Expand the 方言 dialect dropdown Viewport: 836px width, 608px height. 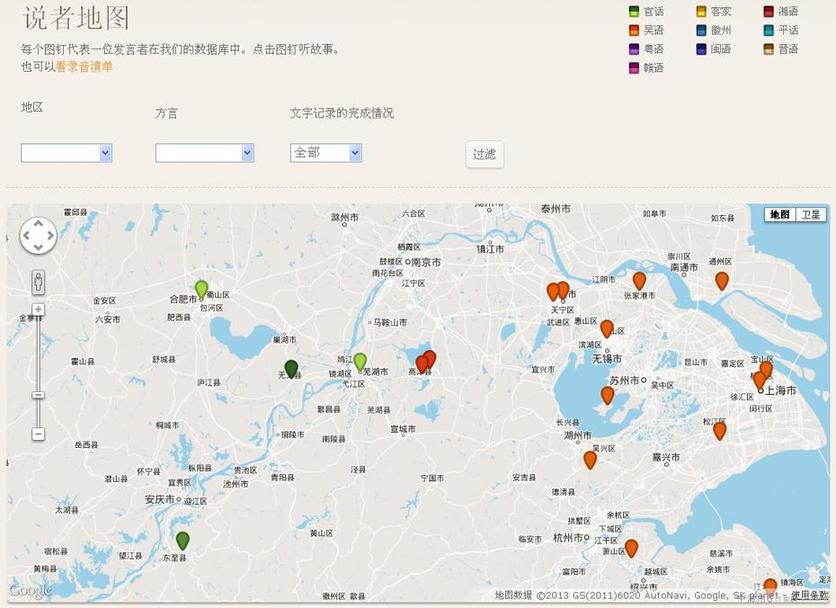point(204,153)
